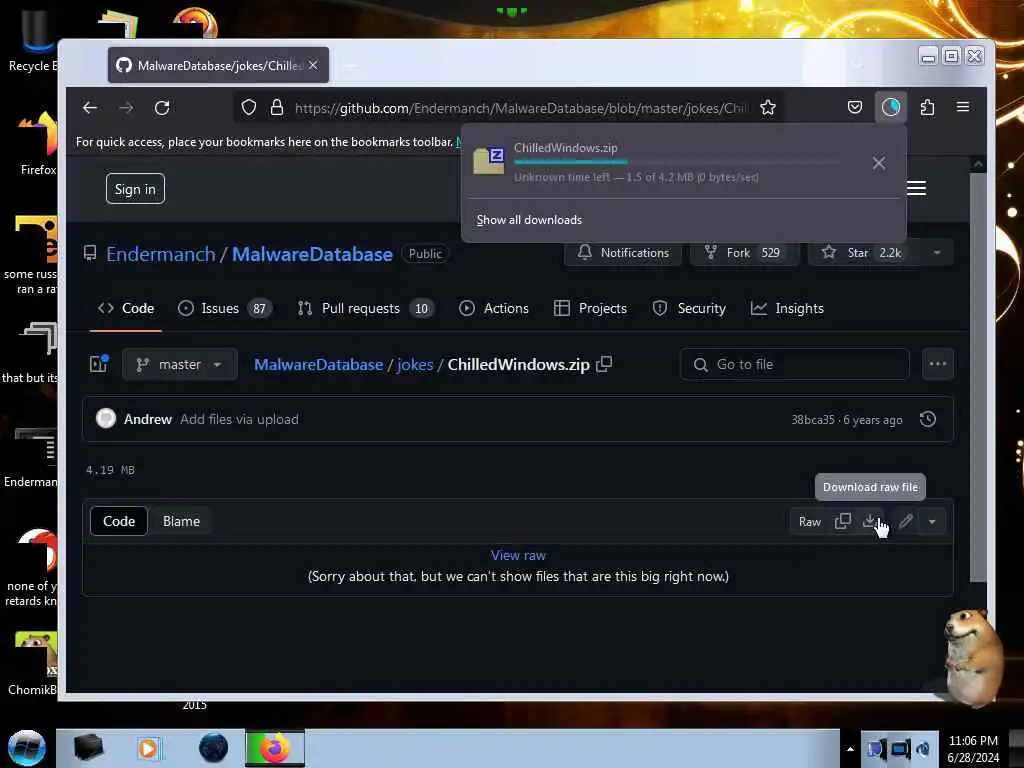This screenshot has height=768, width=1024.
Task: Open the Pull requests tab
Action: pyautogui.click(x=366, y=308)
